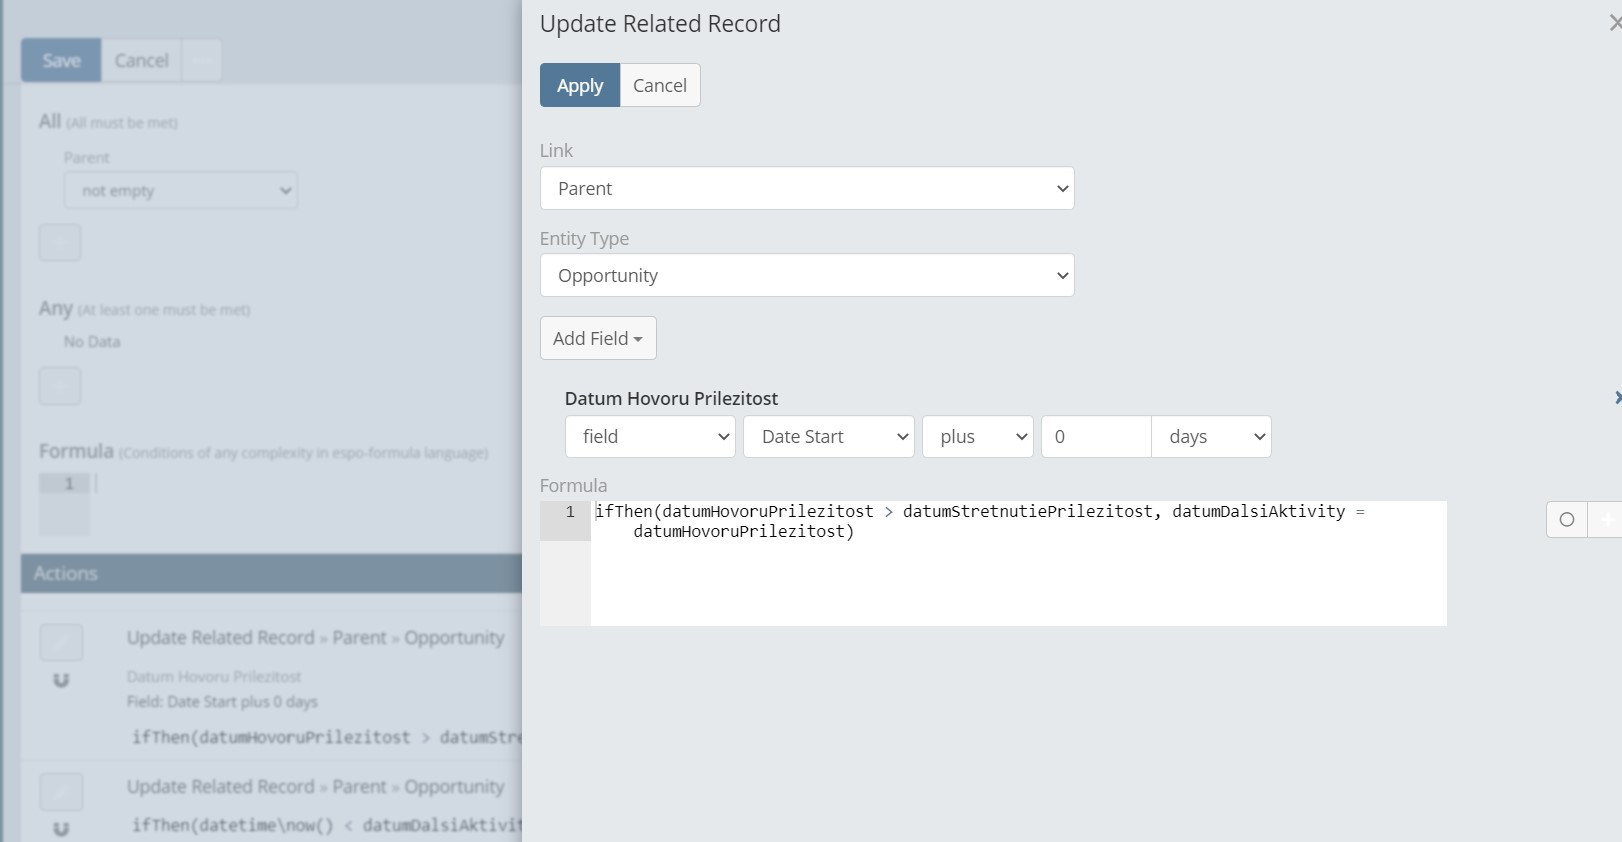This screenshot has height=842, width=1622.
Task: Remove the Datum Hovoru Prilezitost field
Action: pos(1616,398)
